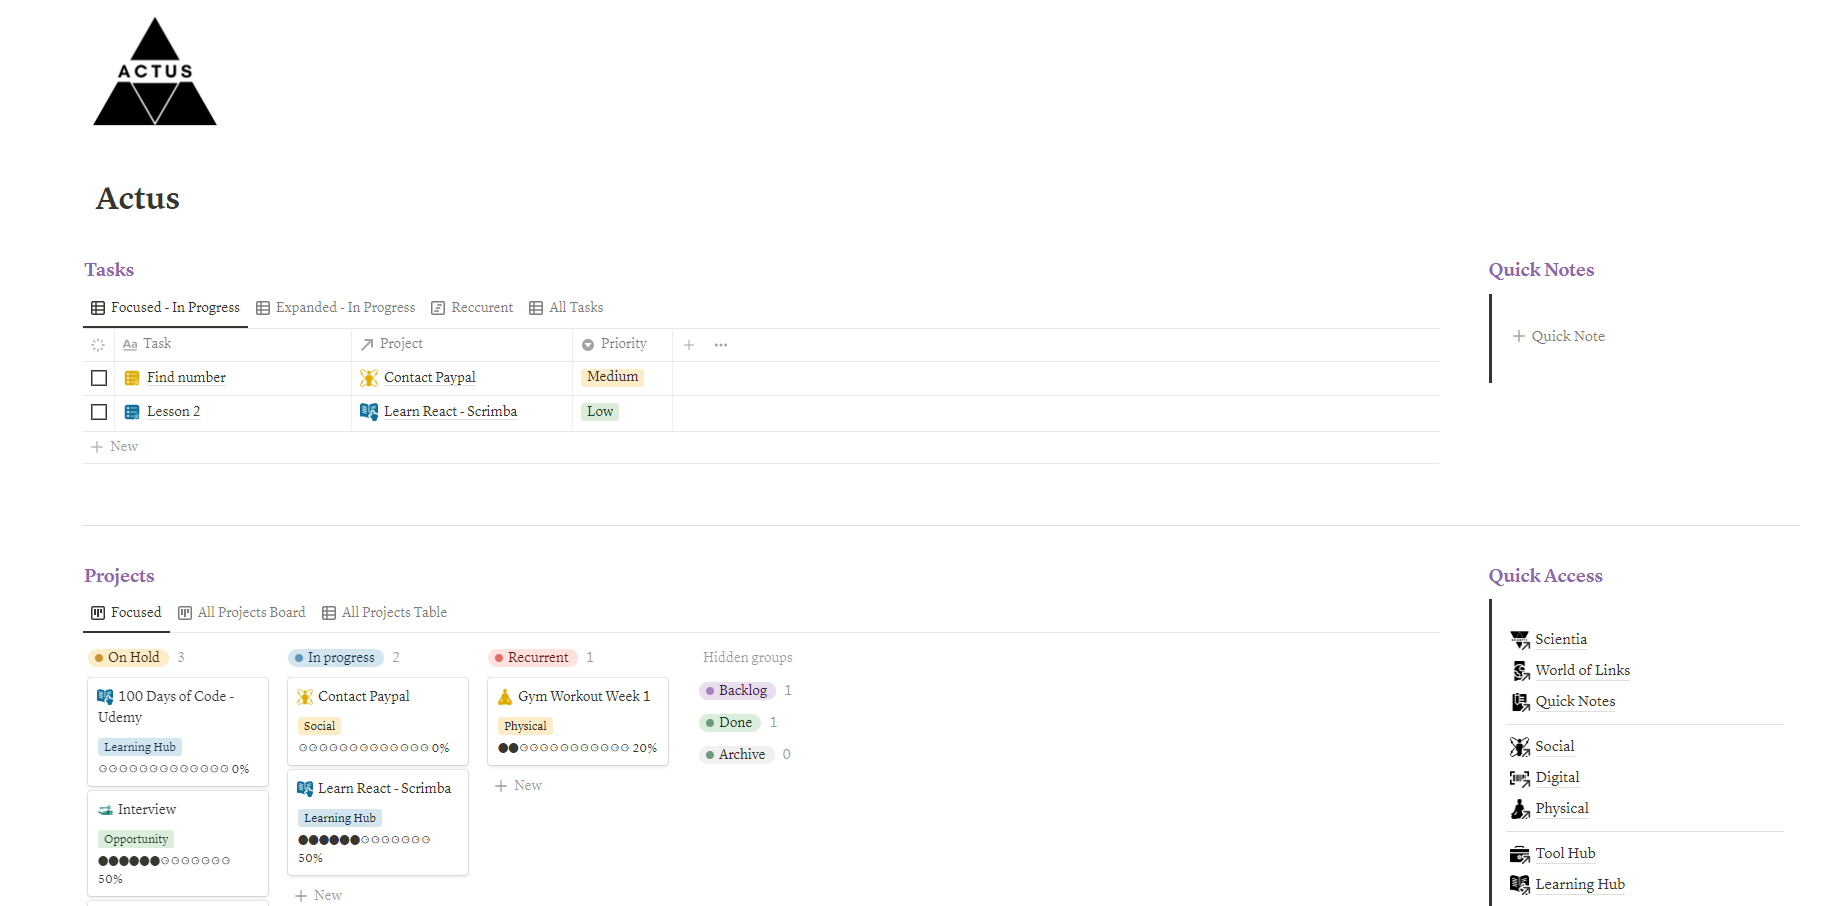Add New card under Recurrent column

[518, 786]
